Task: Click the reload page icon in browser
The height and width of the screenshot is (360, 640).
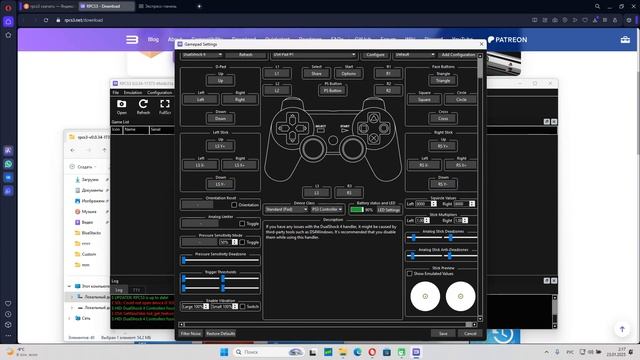Action: point(46,20)
